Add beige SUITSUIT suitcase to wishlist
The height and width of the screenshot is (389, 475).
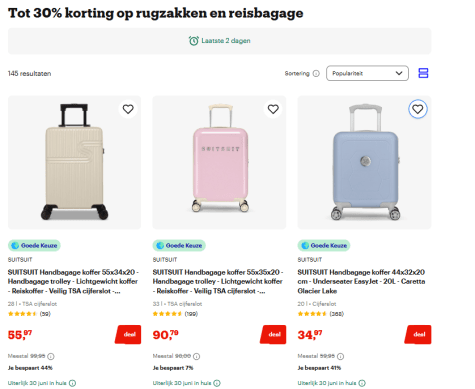[128, 109]
